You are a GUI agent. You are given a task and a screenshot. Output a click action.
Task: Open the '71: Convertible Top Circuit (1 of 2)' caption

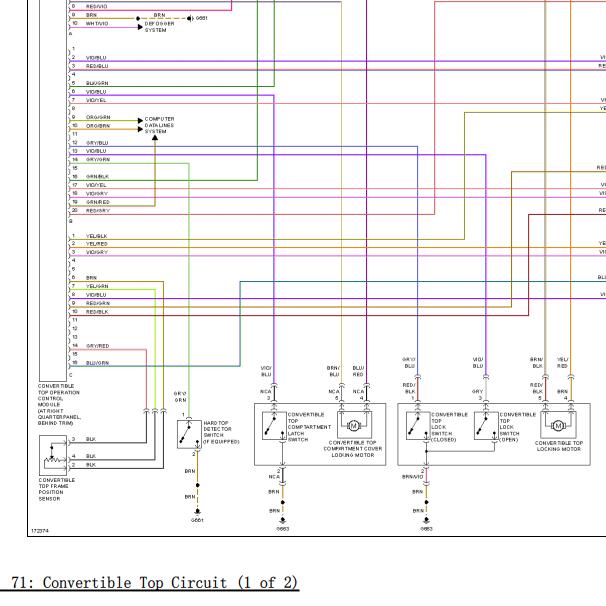coord(155,582)
